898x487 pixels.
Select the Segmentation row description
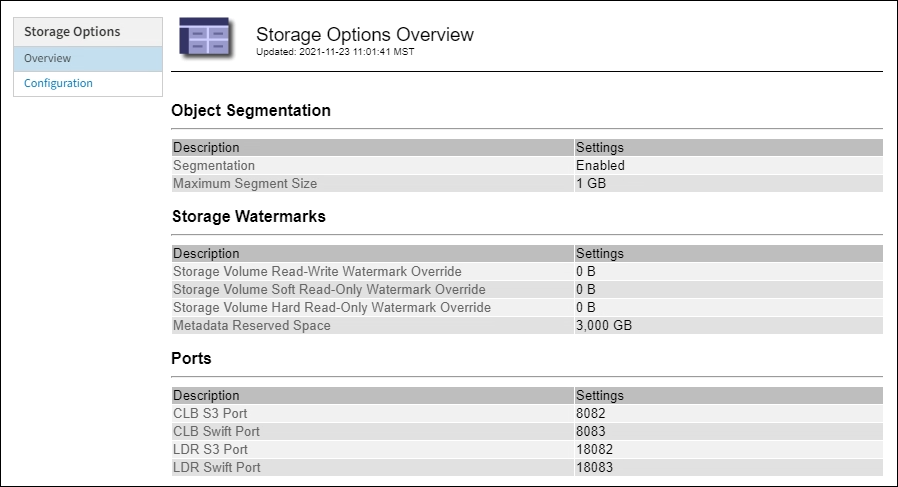214,166
